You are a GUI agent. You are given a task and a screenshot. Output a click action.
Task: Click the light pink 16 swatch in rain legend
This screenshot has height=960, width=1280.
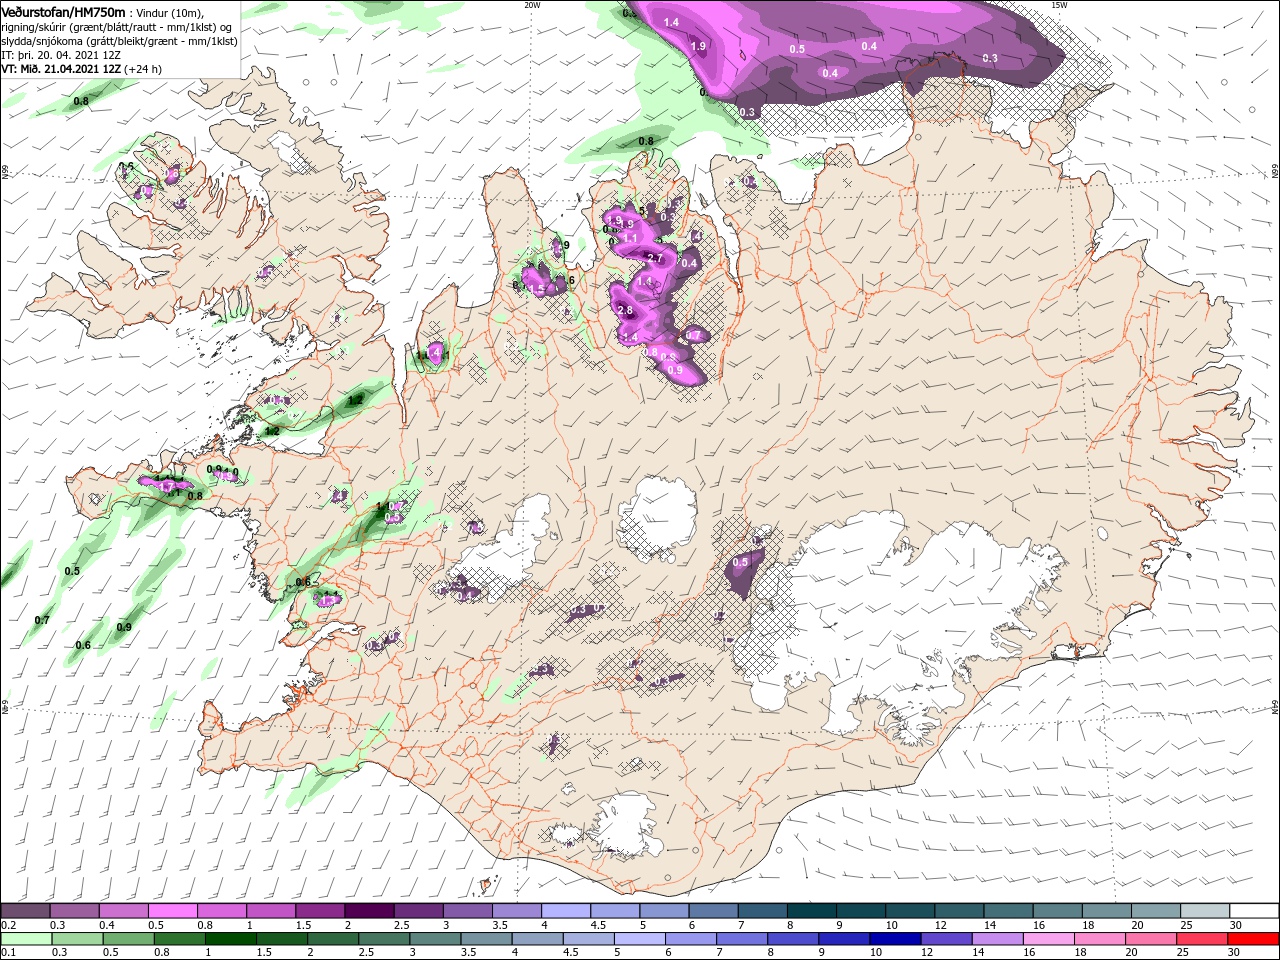tap(1049, 939)
